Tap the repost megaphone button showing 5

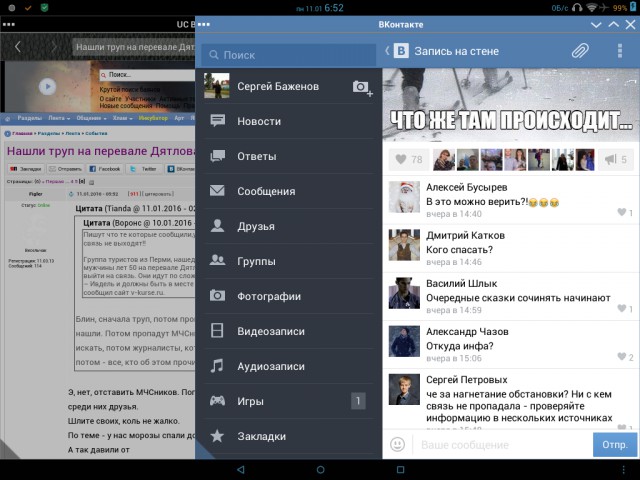click(x=616, y=160)
